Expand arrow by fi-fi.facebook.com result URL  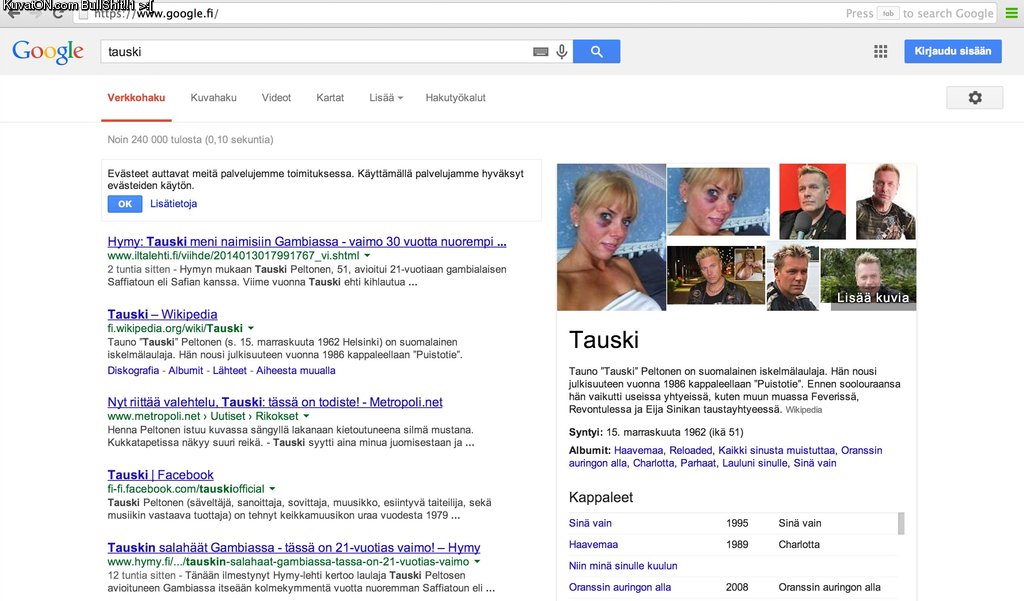click(272, 489)
